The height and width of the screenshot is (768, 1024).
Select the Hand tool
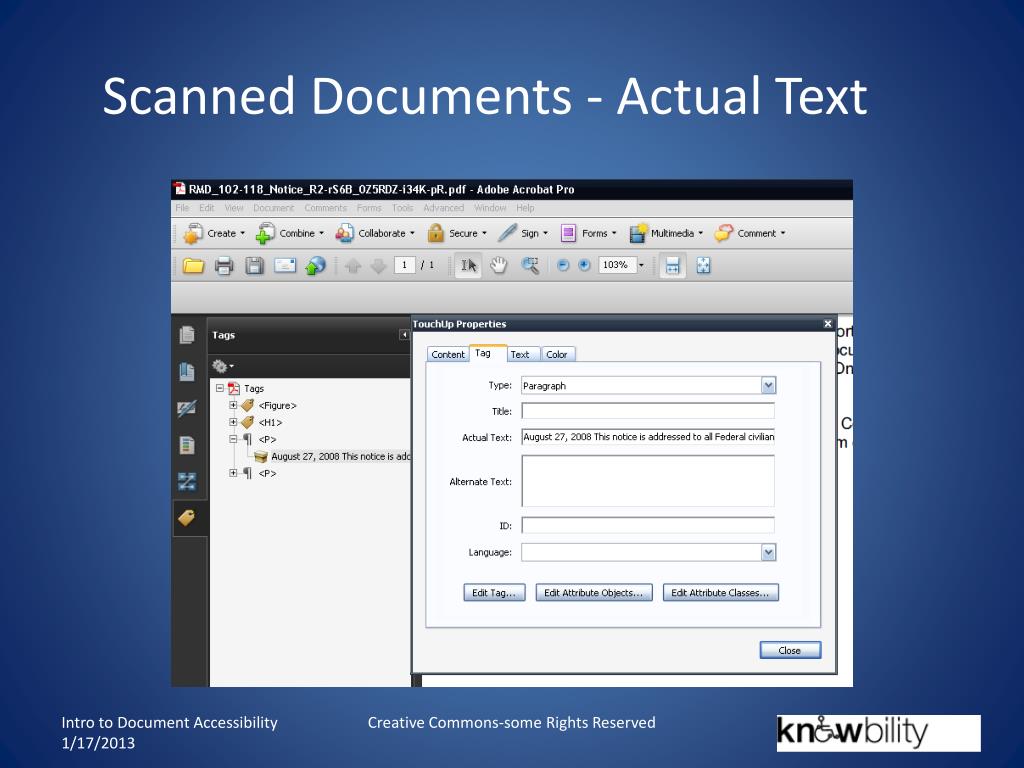click(x=499, y=265)
